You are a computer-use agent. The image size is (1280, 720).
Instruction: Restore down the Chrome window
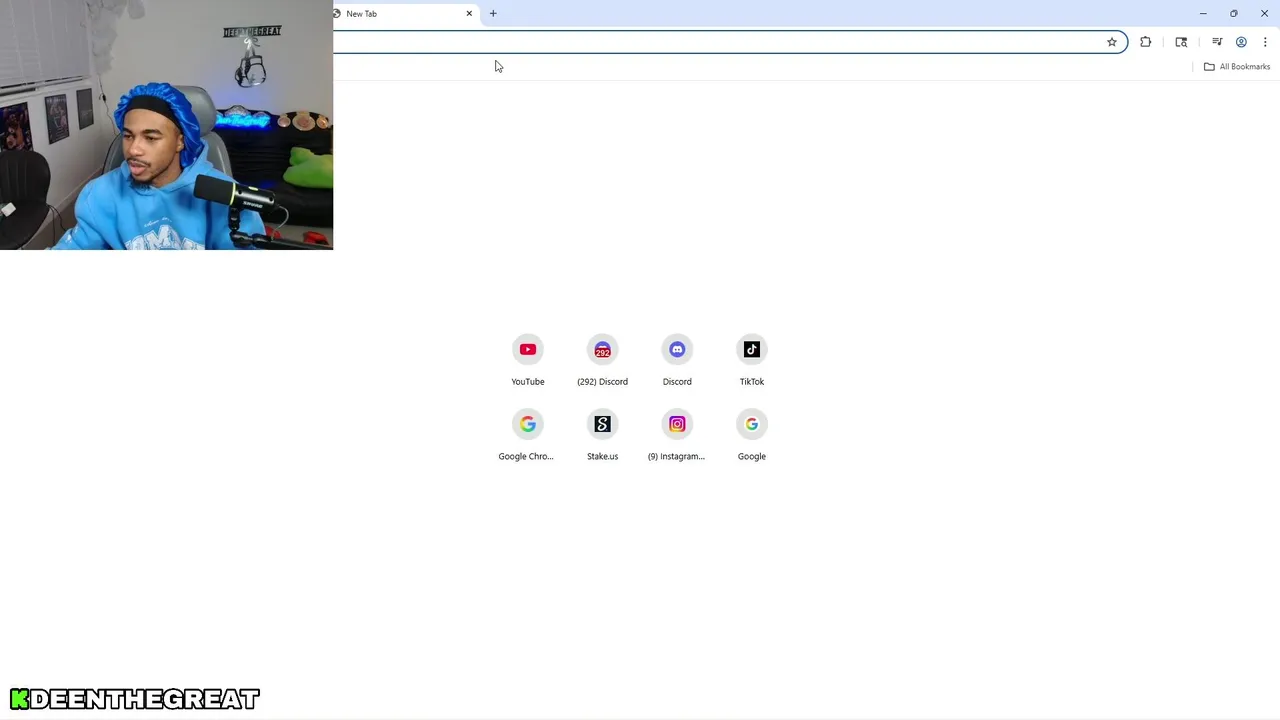click(x=1234, y=14)
